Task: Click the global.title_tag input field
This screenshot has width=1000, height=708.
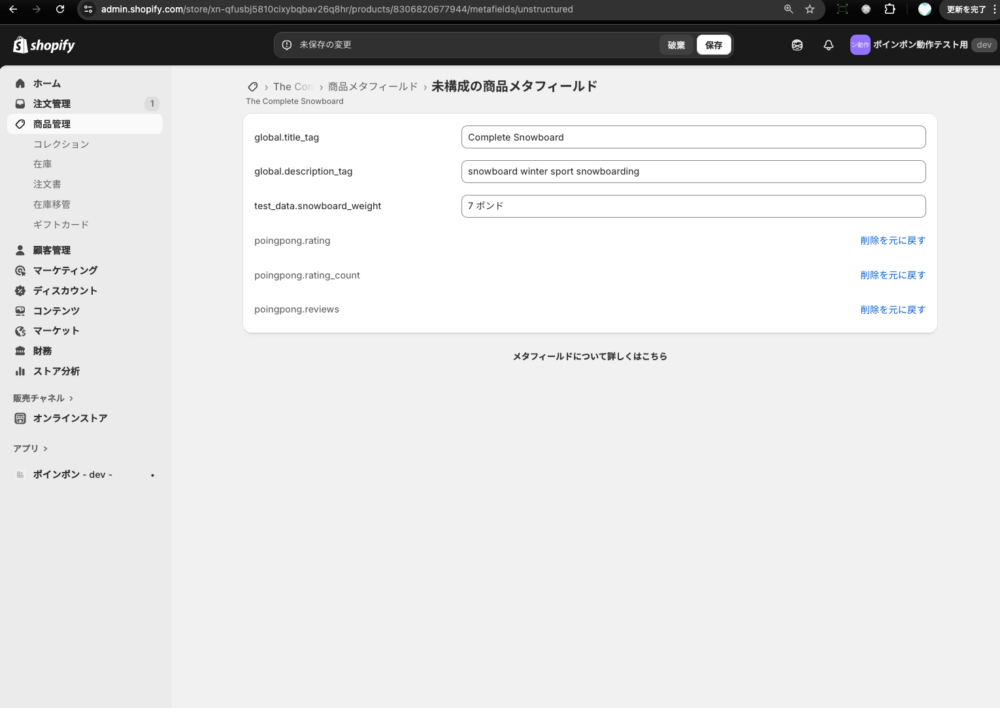Action: click(x=693, y=137)
